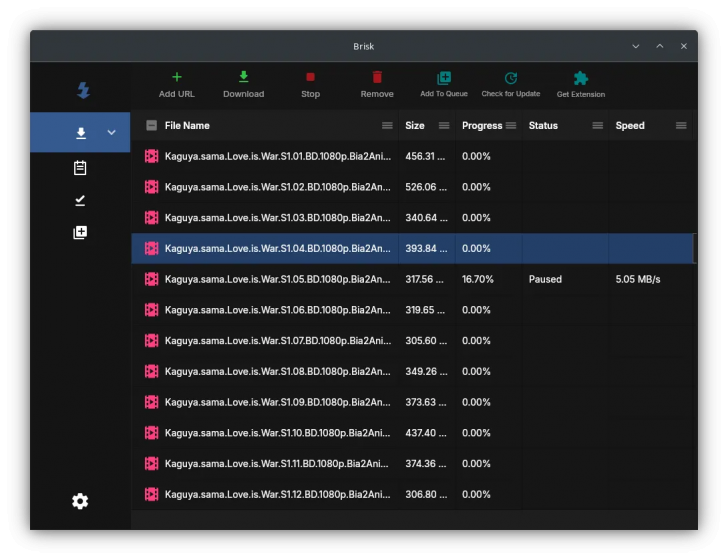Sort by the Status column header

pos(543,125)
